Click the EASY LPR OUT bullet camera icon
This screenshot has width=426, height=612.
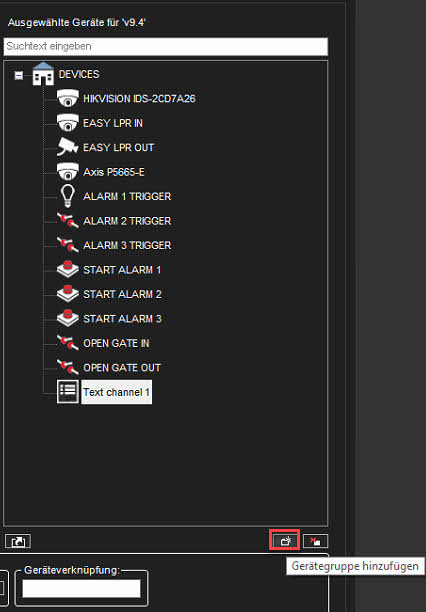[x=68, y=147]
